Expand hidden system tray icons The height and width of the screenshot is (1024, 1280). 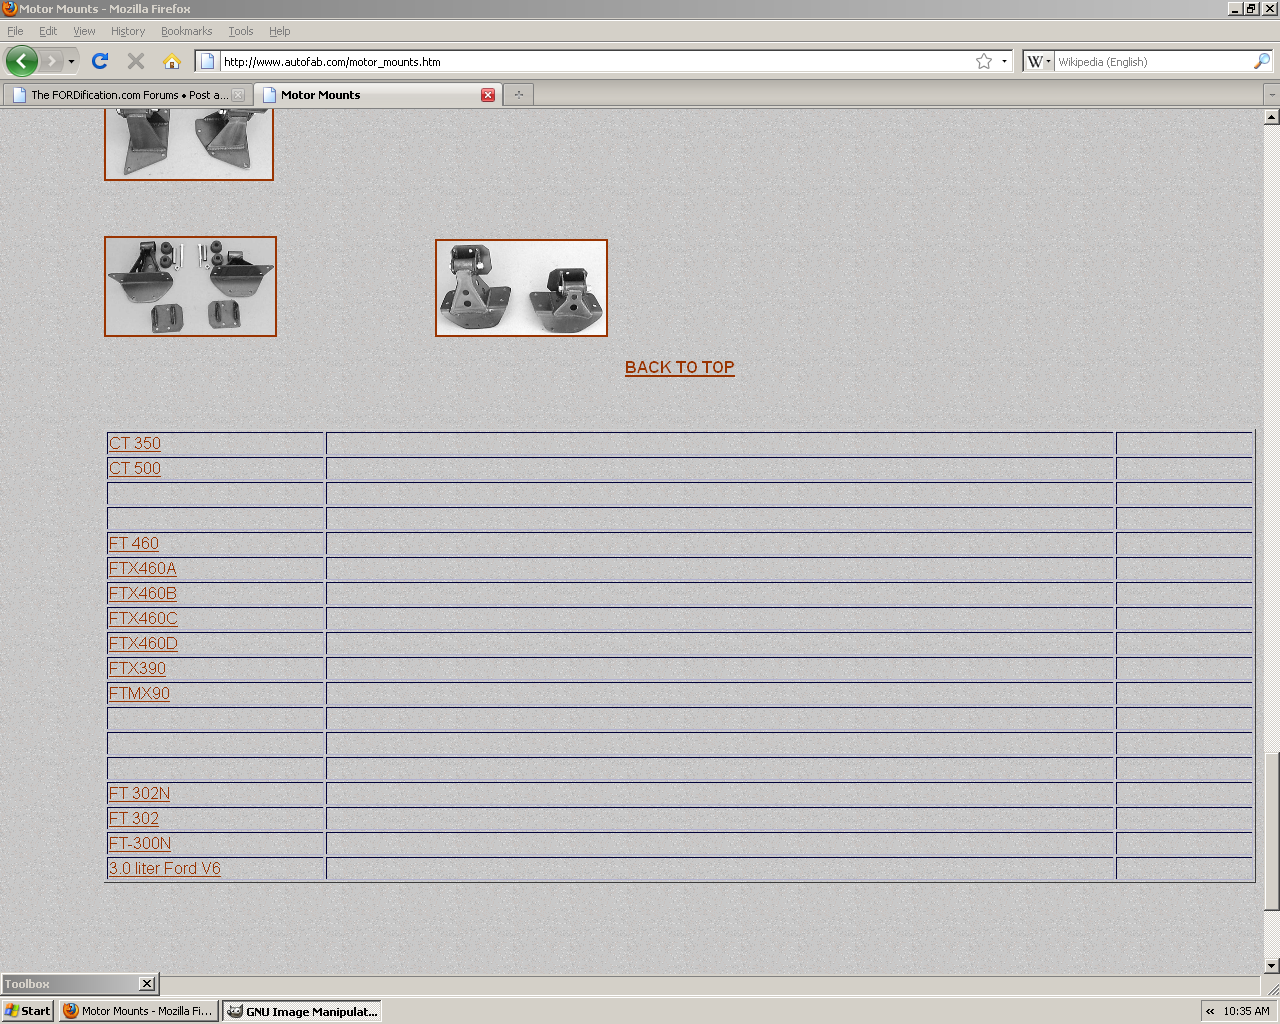1210,1011
